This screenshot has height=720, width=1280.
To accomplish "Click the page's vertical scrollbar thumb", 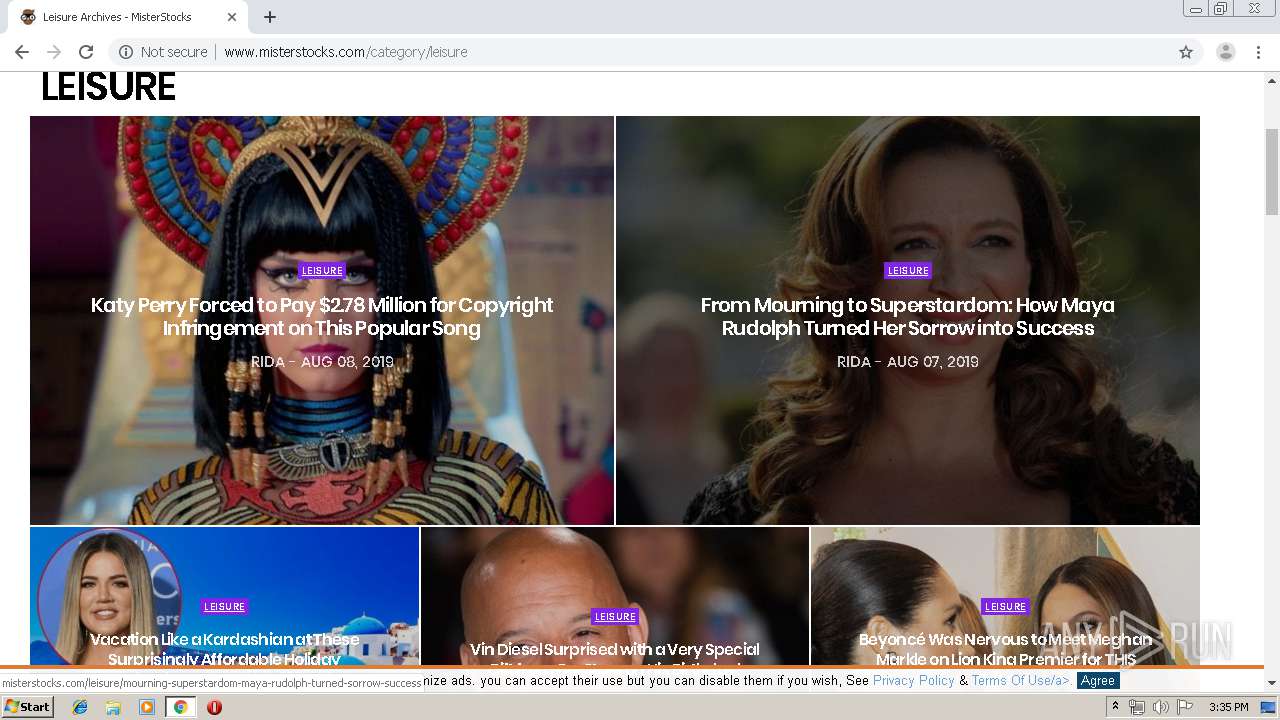I will click(x=1272, y=172).
